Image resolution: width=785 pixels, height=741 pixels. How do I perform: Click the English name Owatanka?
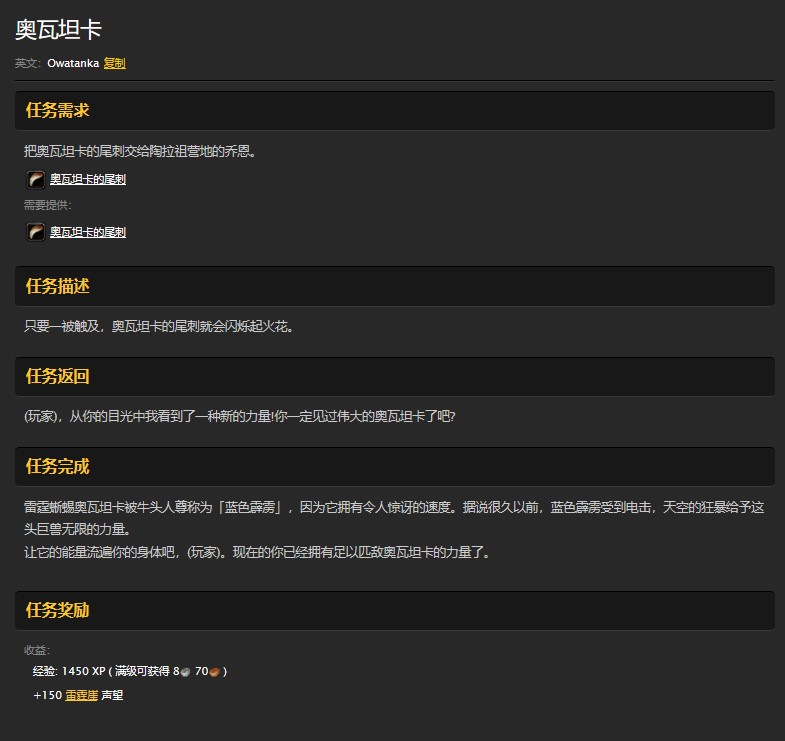(73, 63)
